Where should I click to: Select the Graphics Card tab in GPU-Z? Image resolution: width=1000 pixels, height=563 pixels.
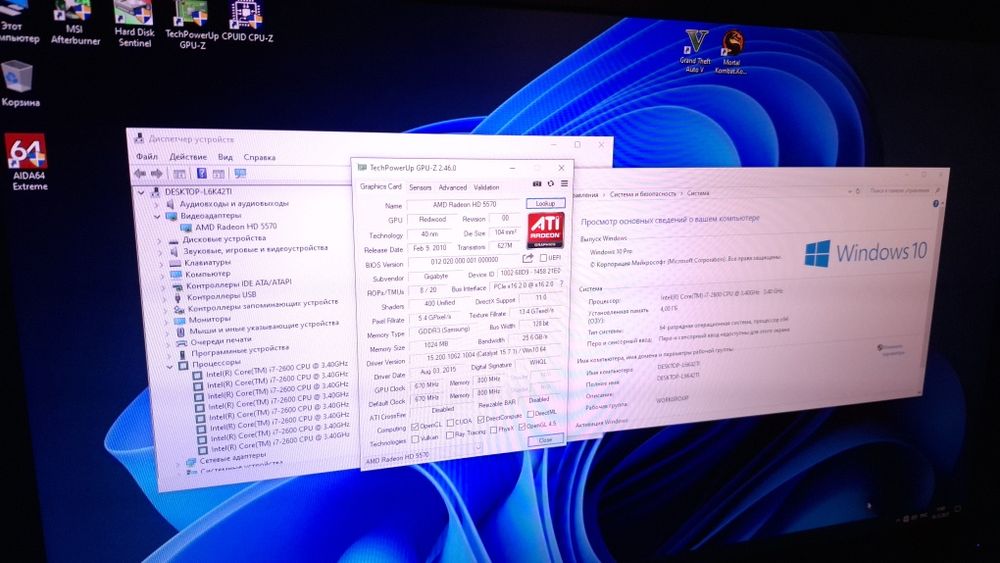click(381, 186)
